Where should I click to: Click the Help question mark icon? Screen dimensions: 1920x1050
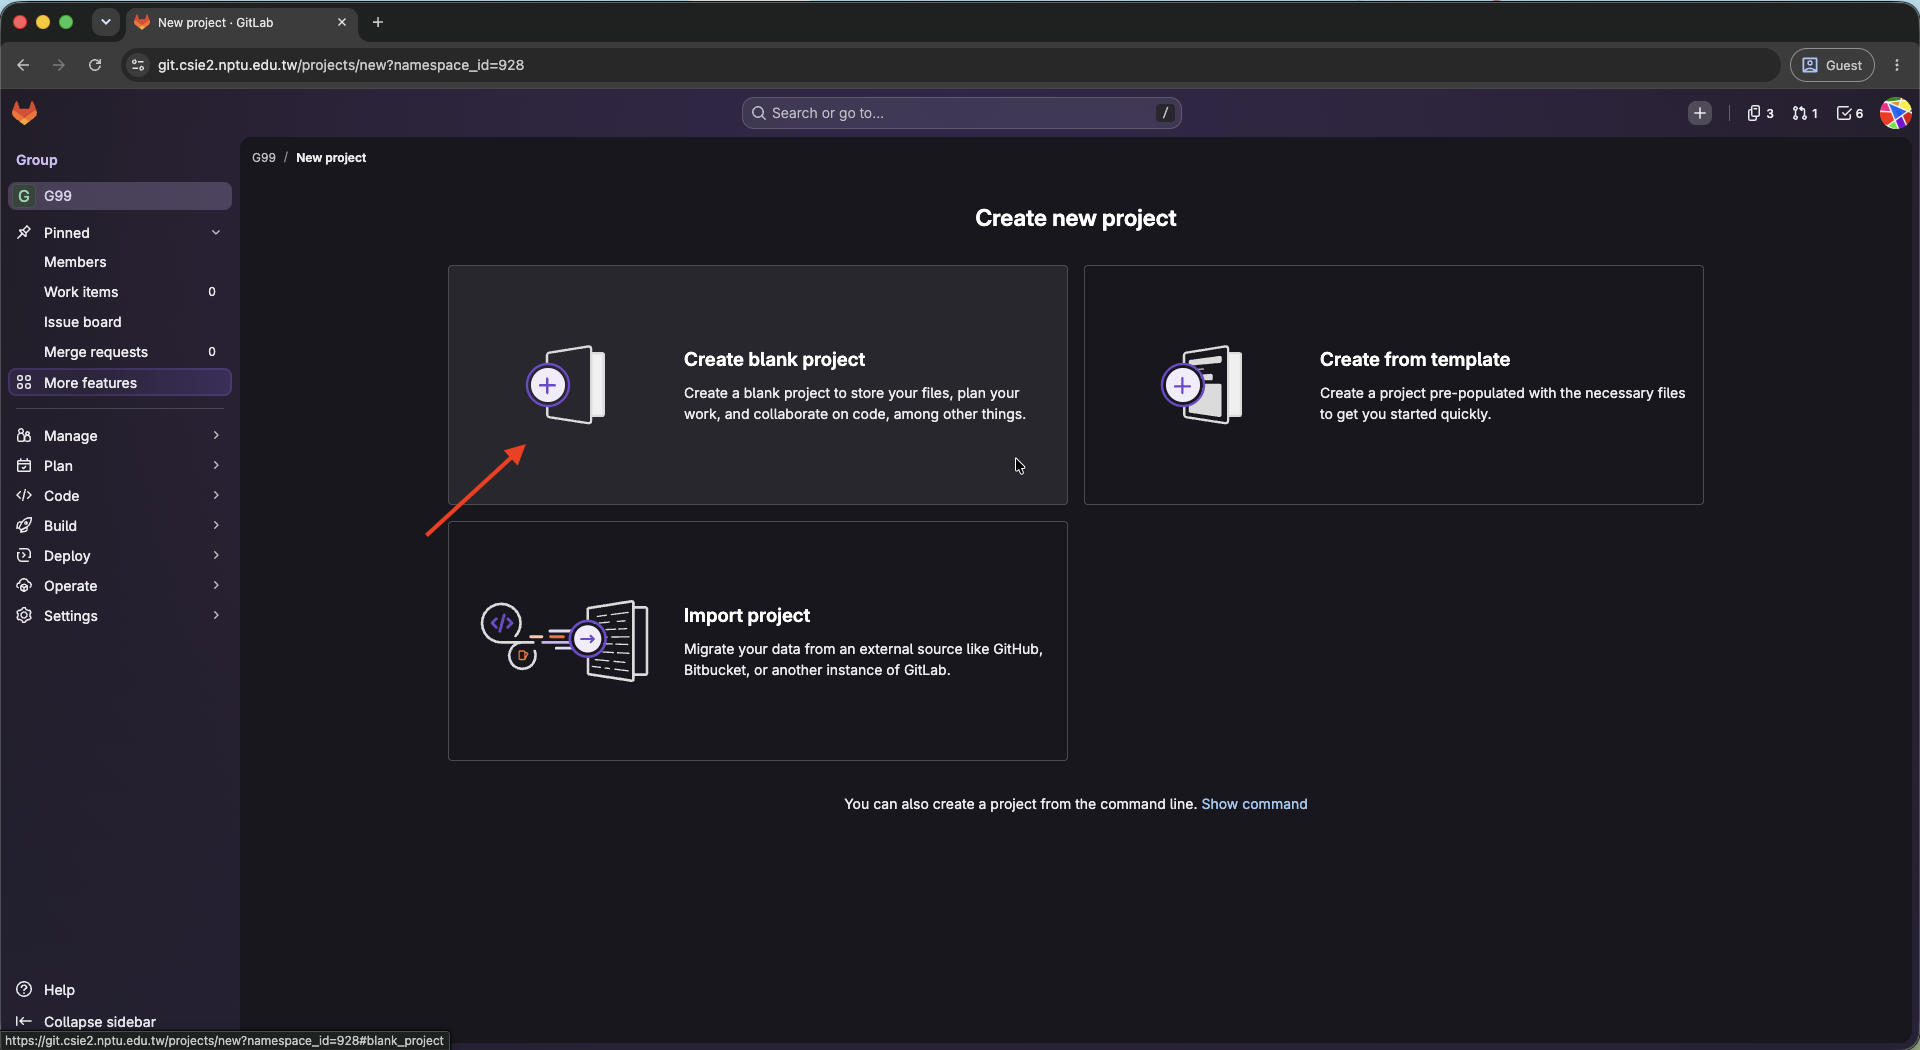click(x=24, y=989)
